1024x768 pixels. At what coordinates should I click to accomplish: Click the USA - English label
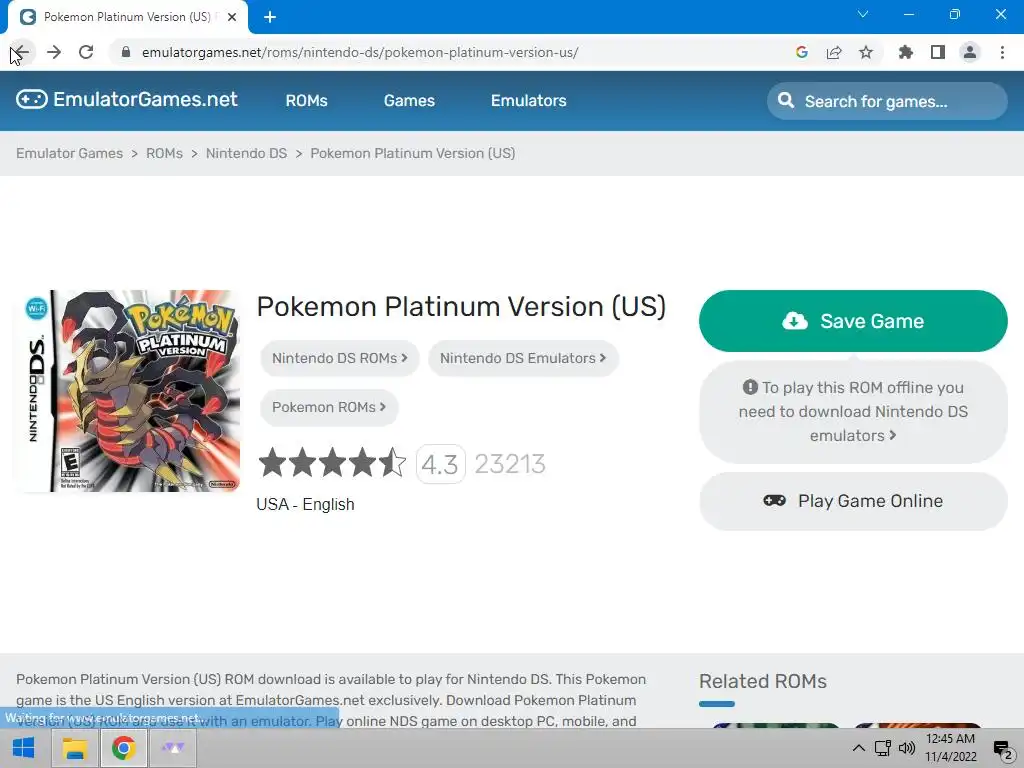pos(305,505)
